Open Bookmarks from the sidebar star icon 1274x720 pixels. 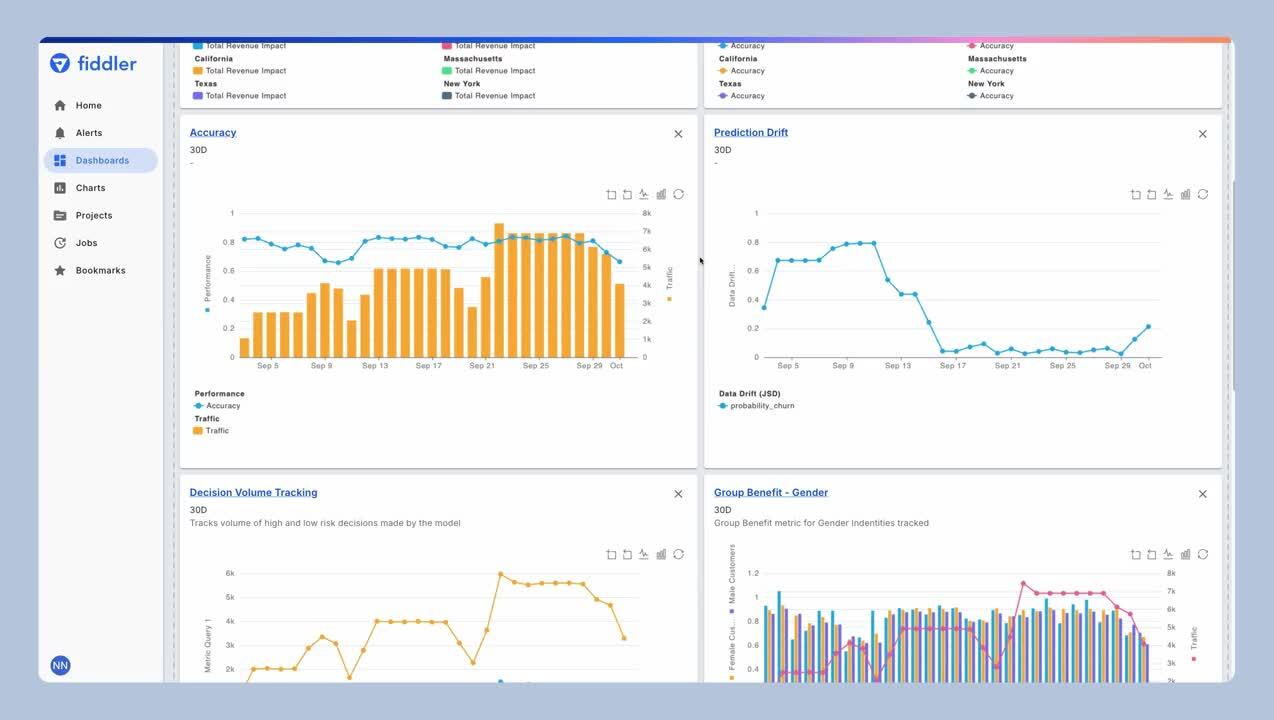[x=60, y=270]
